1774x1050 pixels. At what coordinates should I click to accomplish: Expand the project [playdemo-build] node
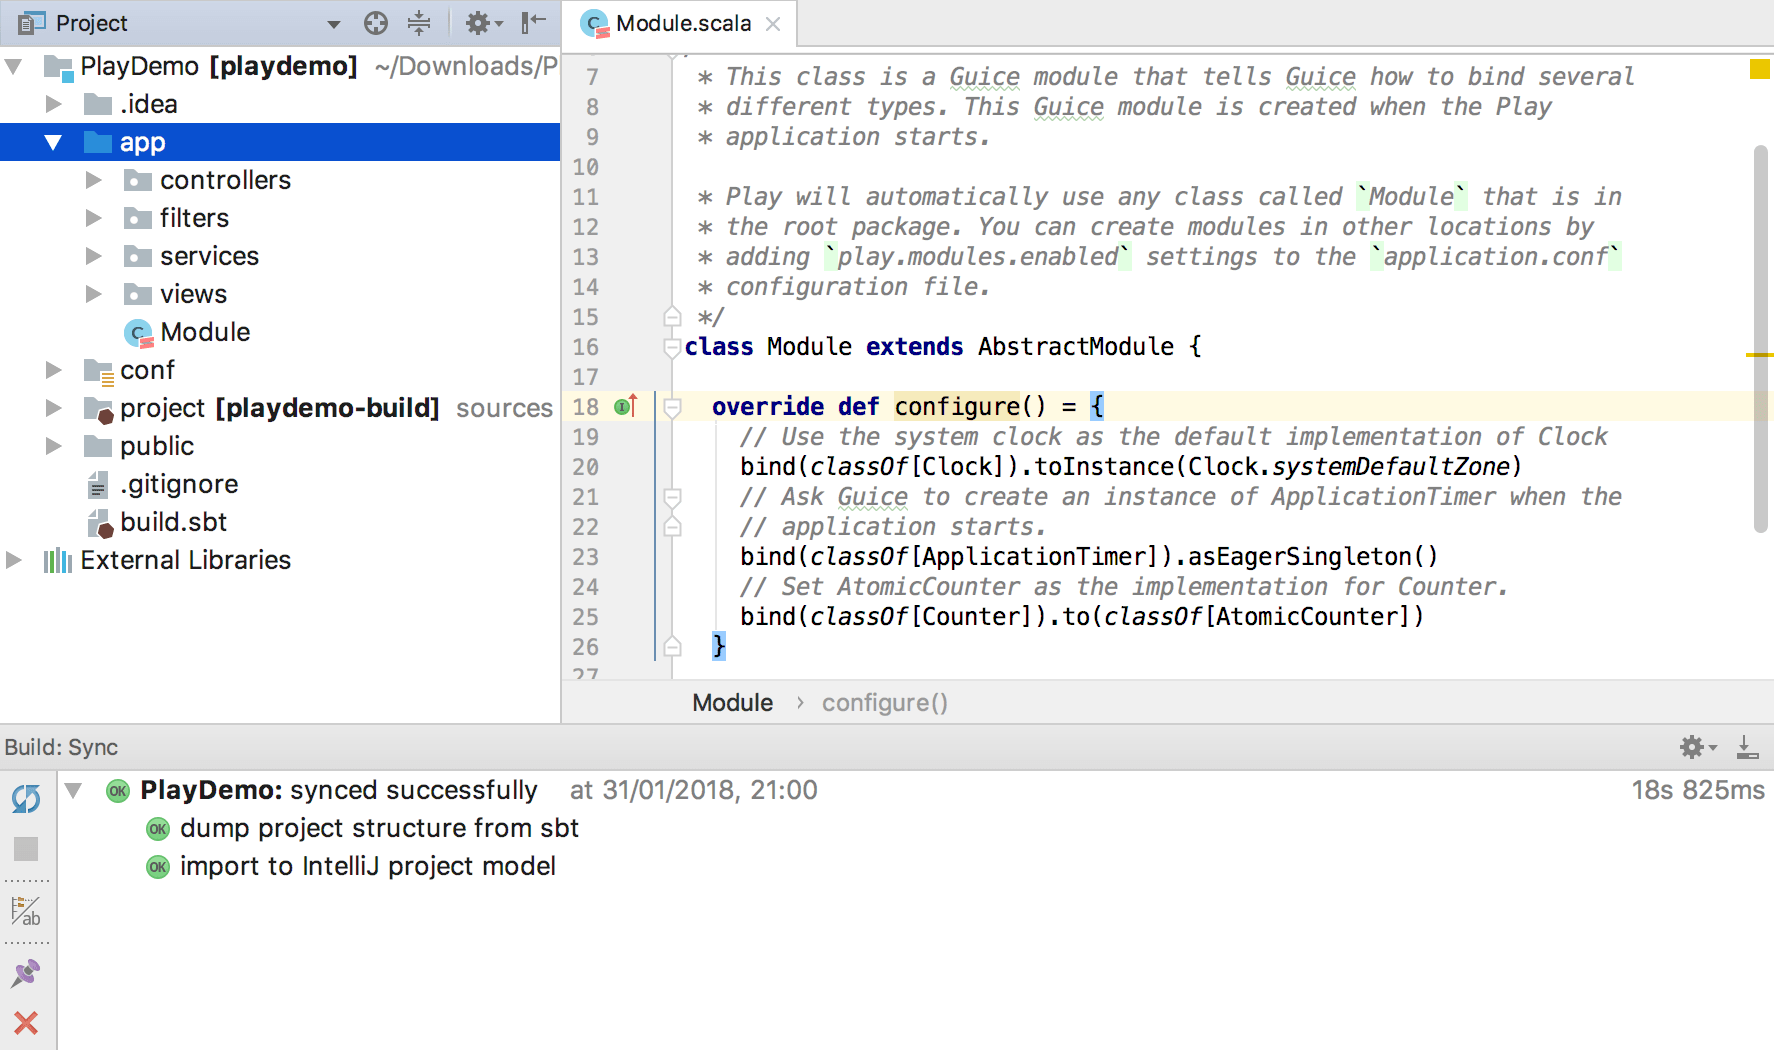[54, 408]
